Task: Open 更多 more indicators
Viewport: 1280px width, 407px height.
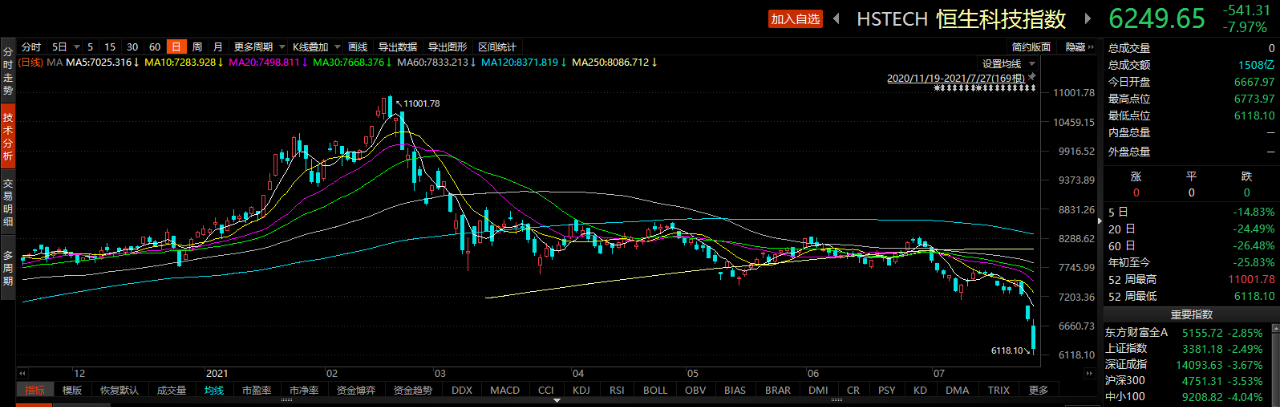Action: pos(1038,390)
